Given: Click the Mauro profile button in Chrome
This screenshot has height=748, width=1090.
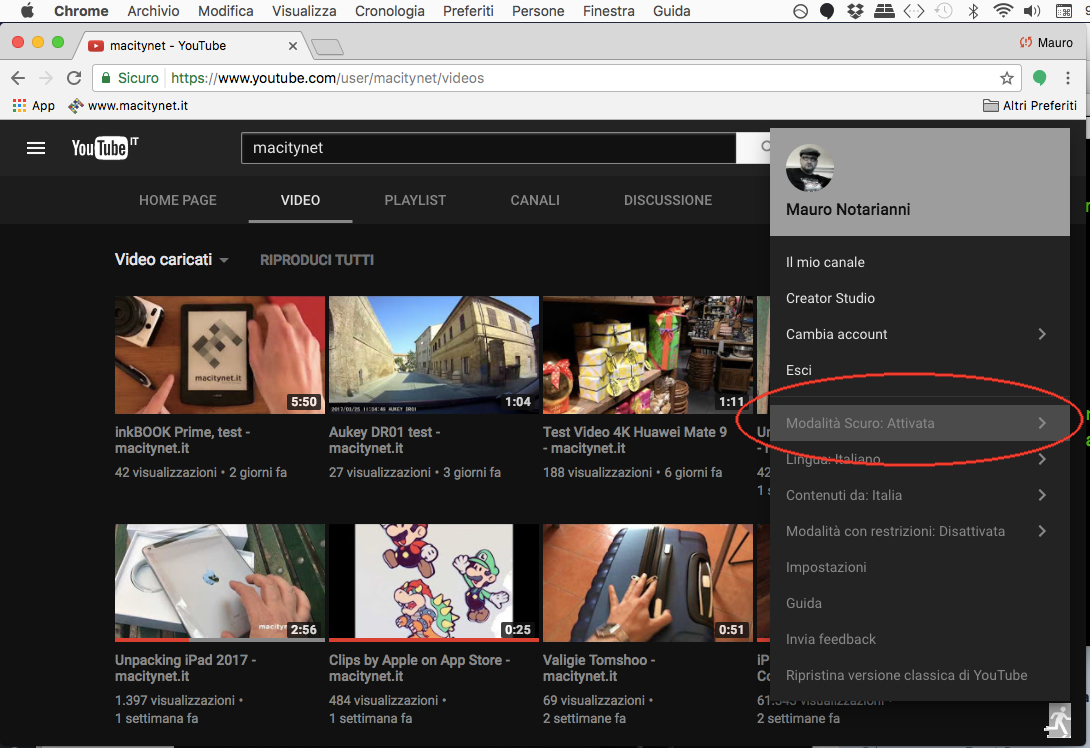Looking at the screenshot, I should tap(1046, 43).
